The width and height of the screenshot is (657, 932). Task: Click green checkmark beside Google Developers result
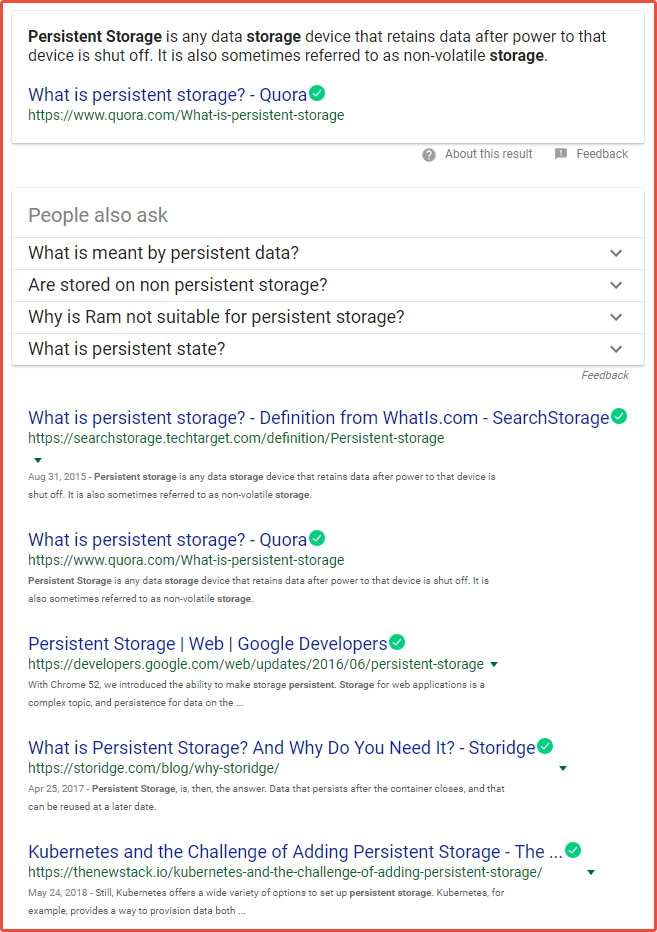(x=397, y=642)
